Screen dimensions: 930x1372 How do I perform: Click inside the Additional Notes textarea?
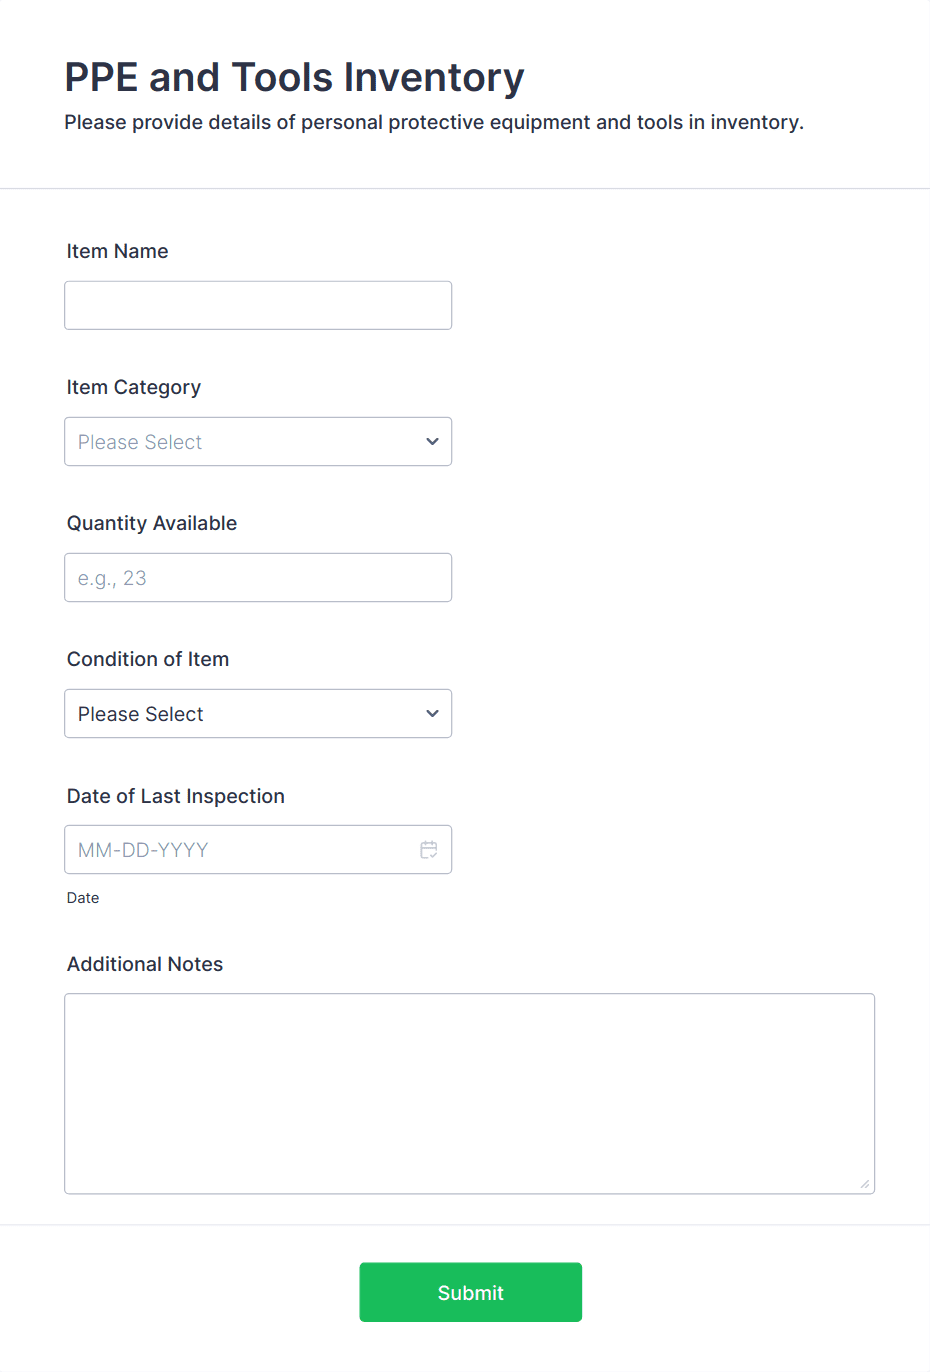click(x=470, y=1090)
